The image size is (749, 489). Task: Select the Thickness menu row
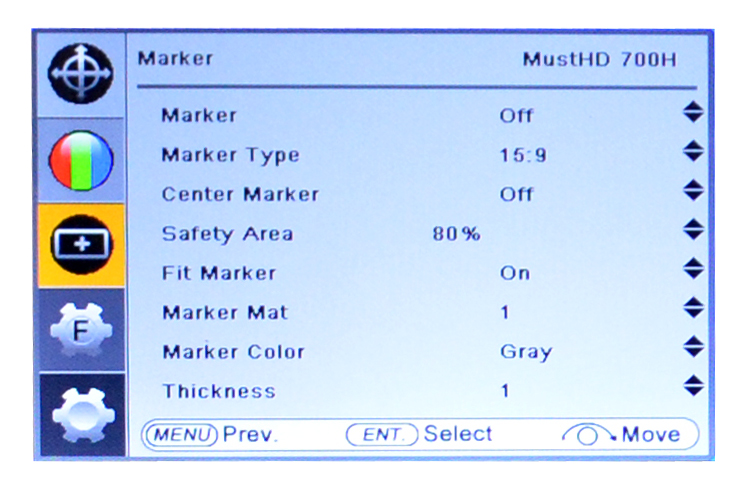(x=218, y=391)
